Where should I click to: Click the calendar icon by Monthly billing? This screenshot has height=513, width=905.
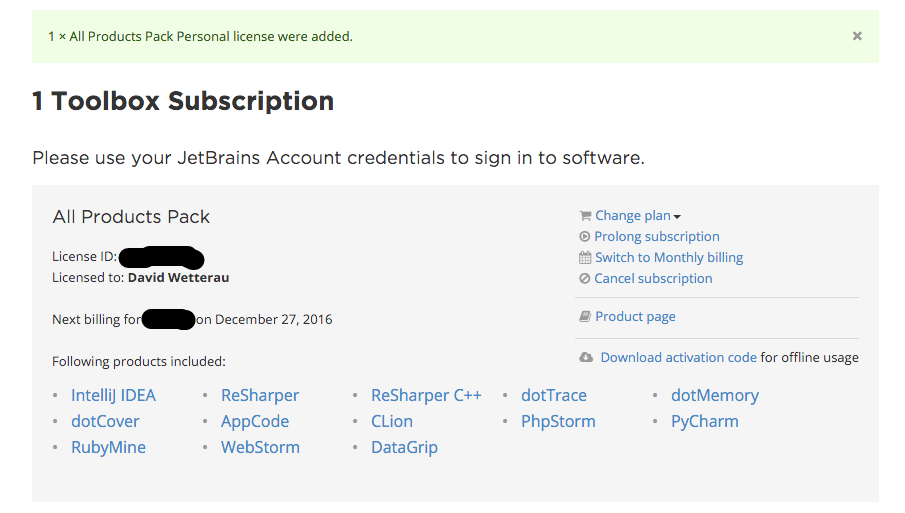585,257
